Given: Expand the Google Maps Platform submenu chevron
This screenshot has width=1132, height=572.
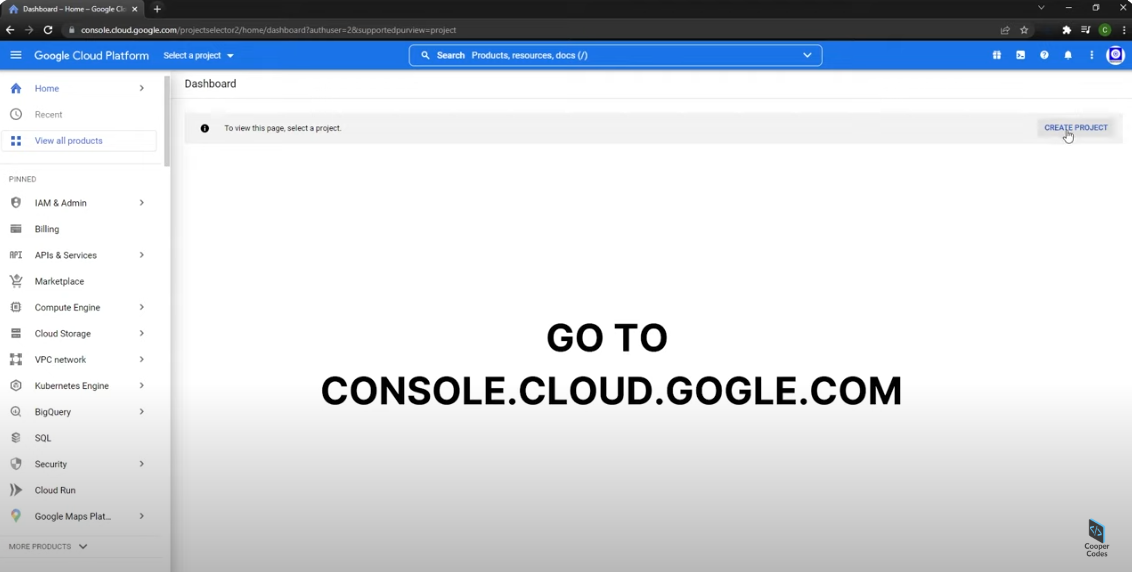Looking at the screenshot, I should pos(142,516).
